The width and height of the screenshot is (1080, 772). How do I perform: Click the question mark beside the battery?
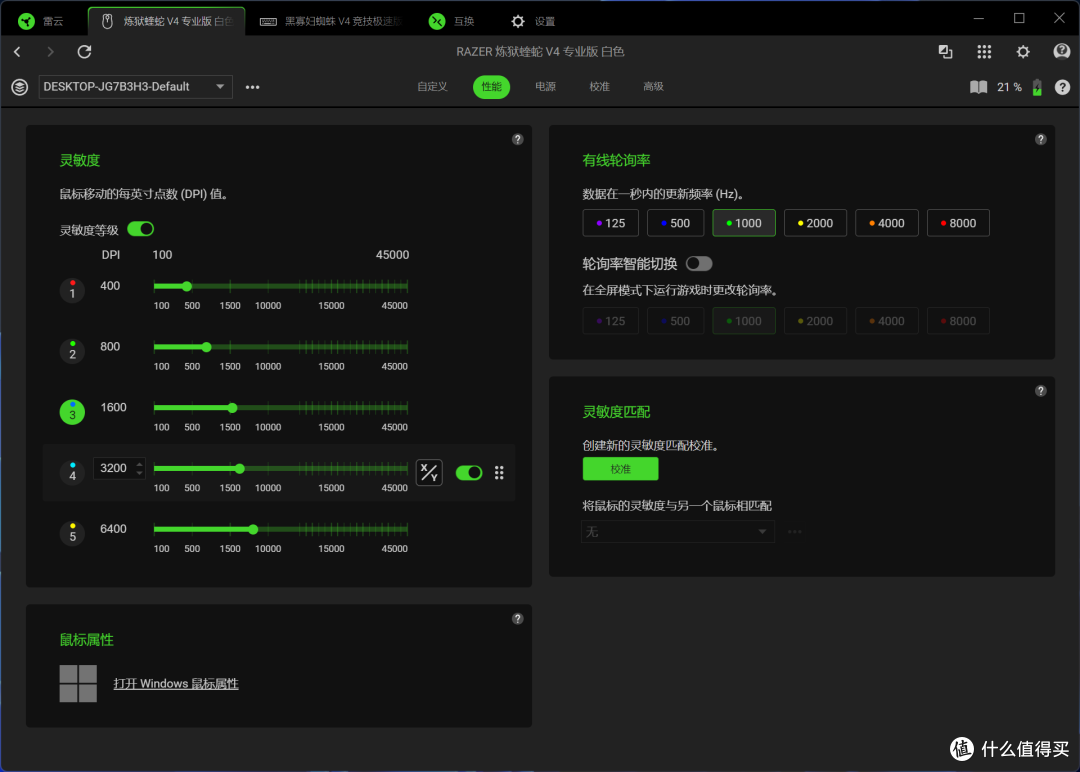click(1062, 87)
